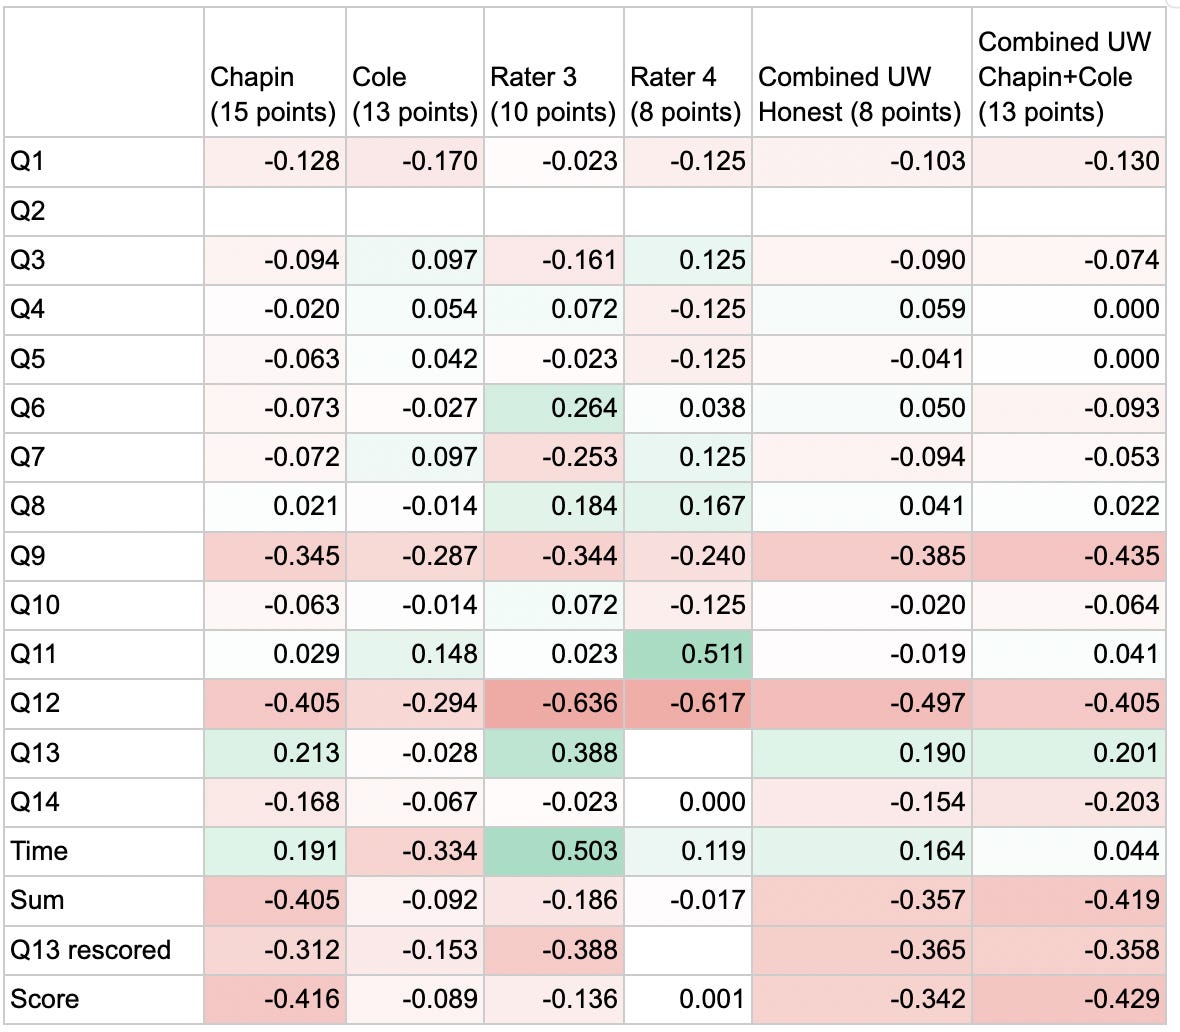Click the Q9 Combined Chapin+Cole cell -0.435
The width and height of the screenshot is (1180, 1032).
tap(1069, 556)
